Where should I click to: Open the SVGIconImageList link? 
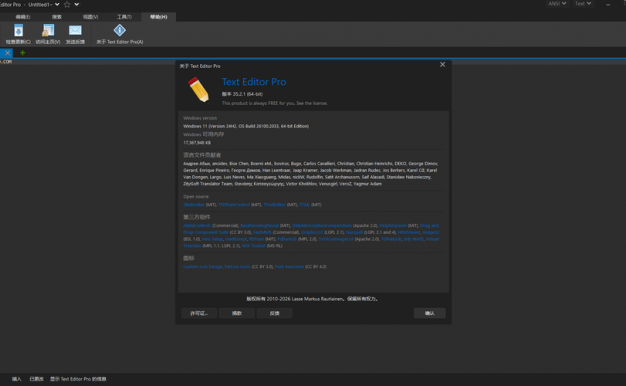click(x=336, y=239)
